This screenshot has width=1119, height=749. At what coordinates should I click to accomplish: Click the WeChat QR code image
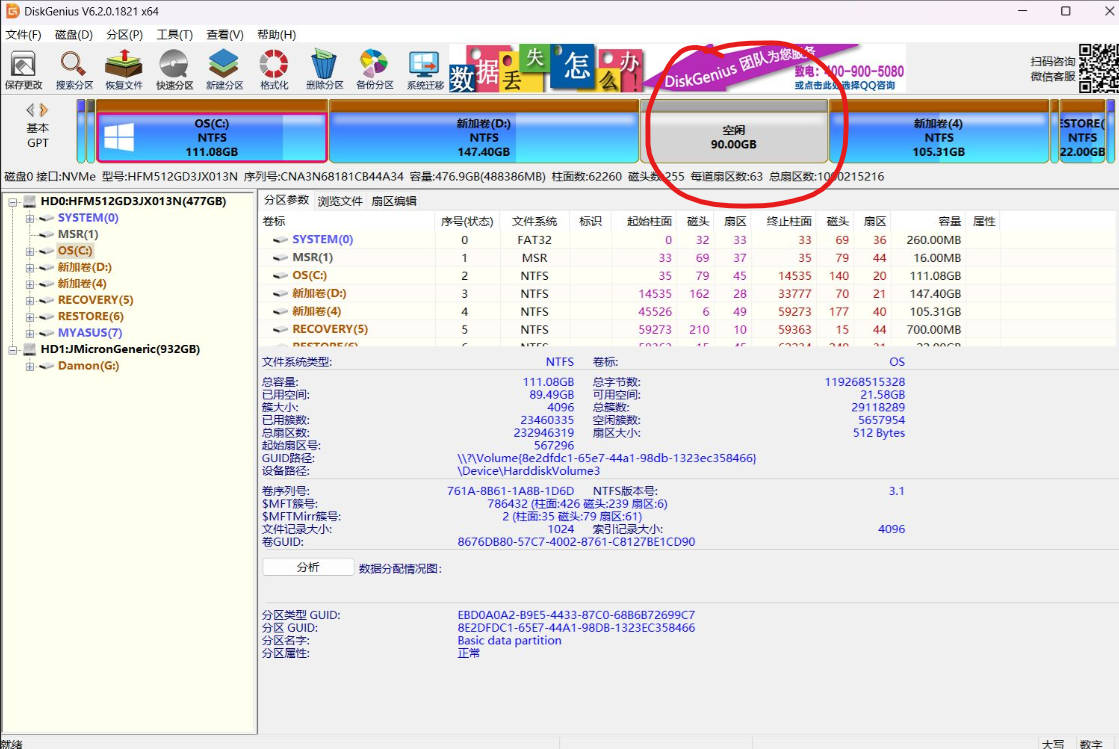[1098, 68]
